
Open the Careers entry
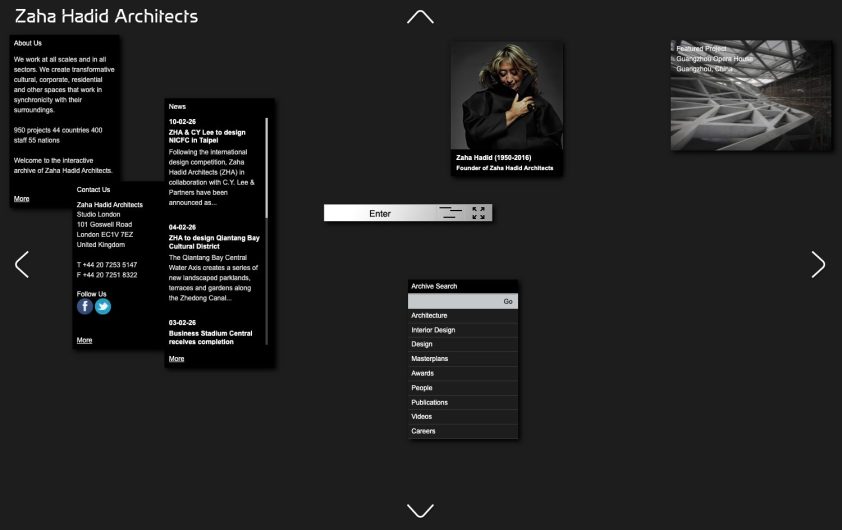pyautogui.click(x=424, y=431)
